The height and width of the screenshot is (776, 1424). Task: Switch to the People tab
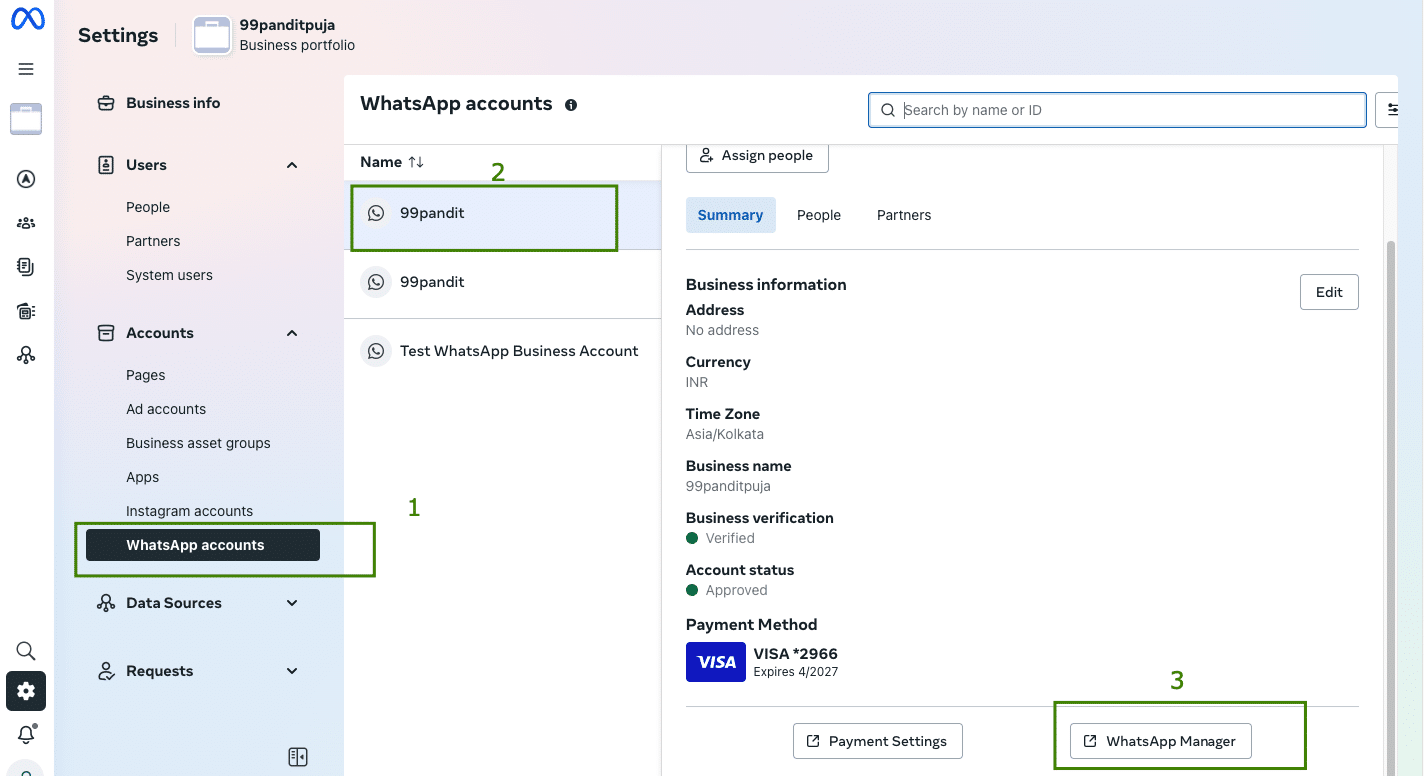819,215
